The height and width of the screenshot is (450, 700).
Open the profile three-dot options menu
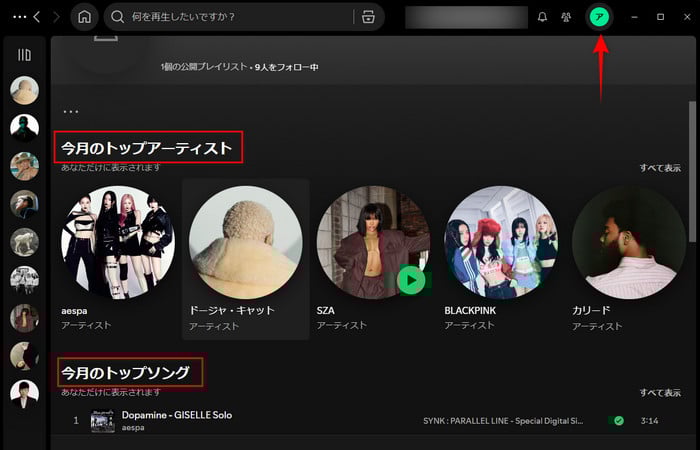click(x=71, y=112)
